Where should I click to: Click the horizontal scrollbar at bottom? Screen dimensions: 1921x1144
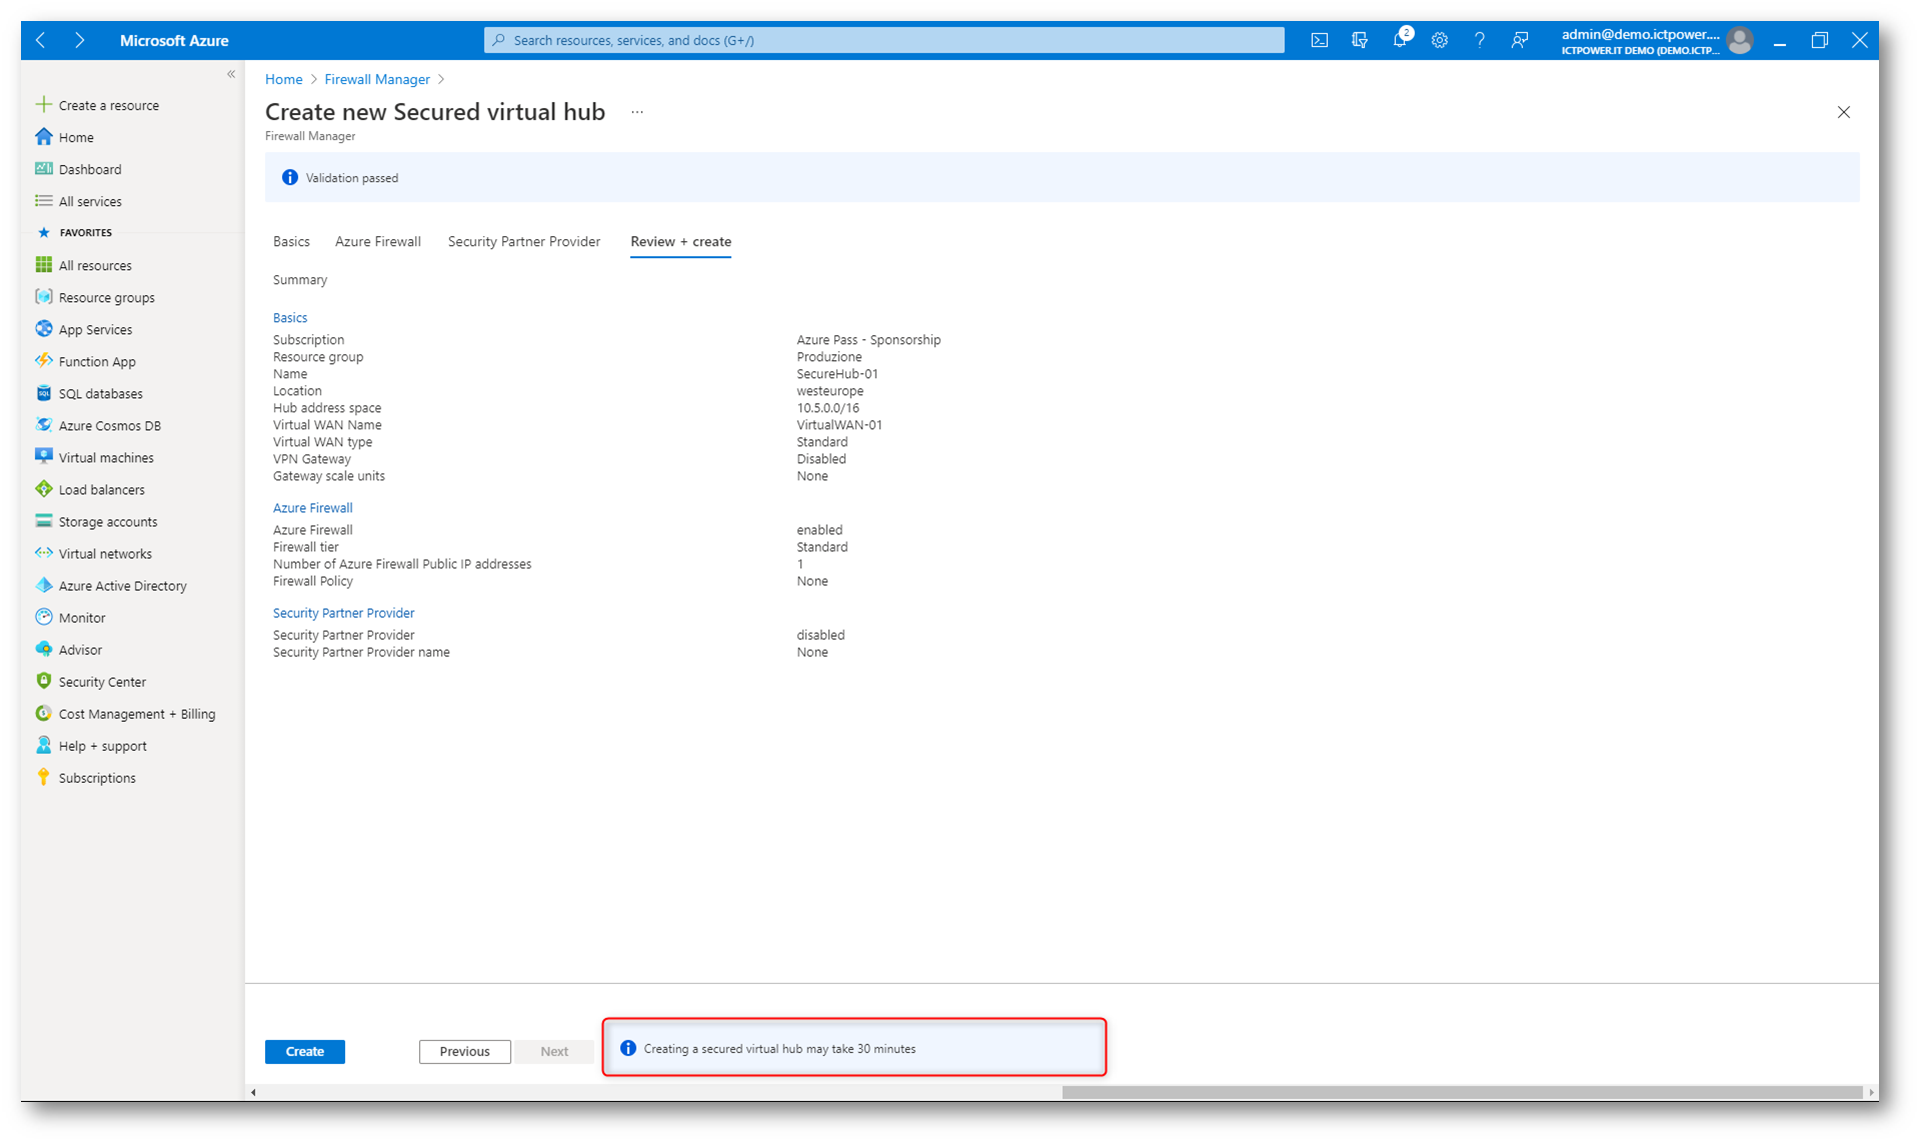click(1460, 1092)
